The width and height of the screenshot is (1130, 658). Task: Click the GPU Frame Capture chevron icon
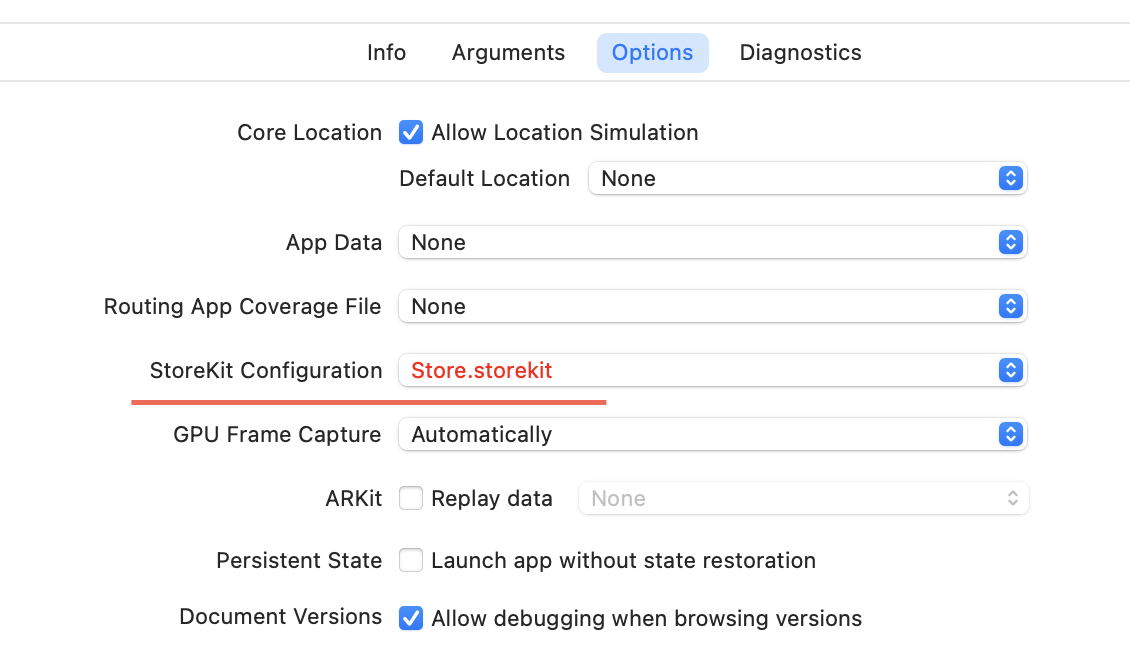pyautogui.click(x=1011, y=435)
